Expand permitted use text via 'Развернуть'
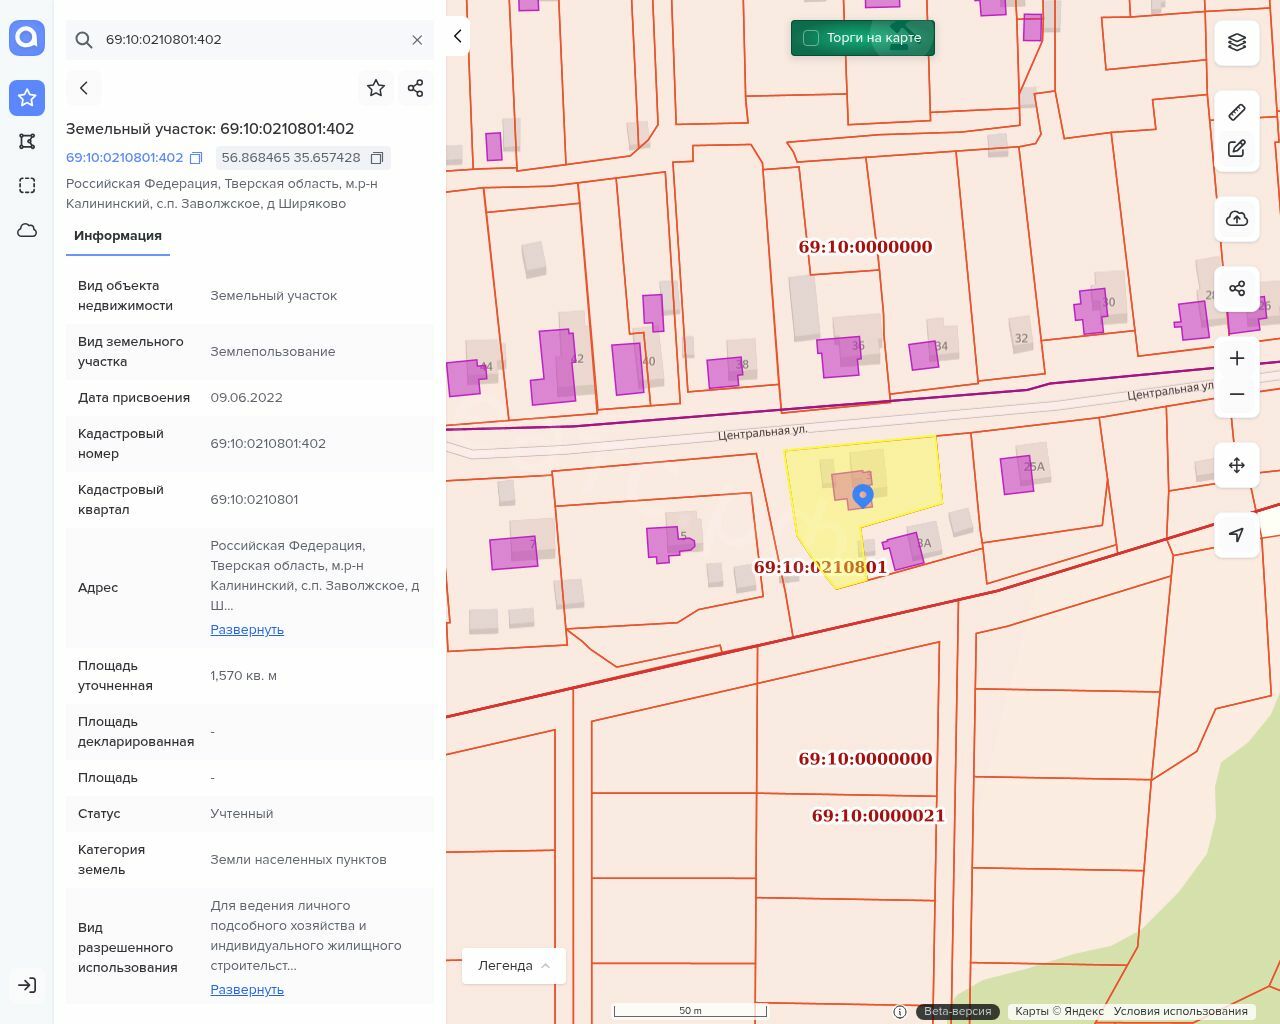The height and width of the screenshot is (1024, 1280). 247,990
